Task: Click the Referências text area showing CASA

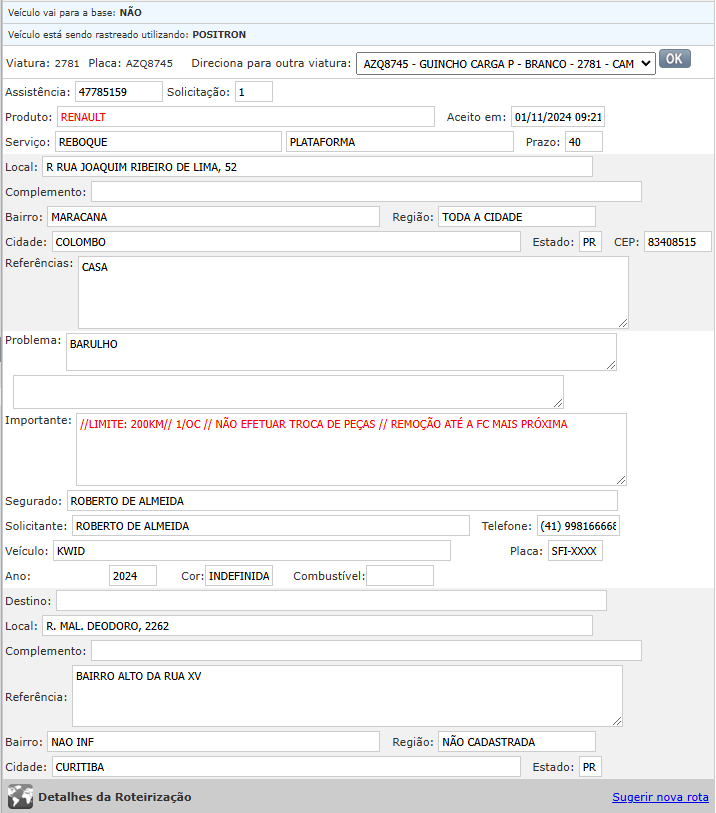Action: coord(353,292)
